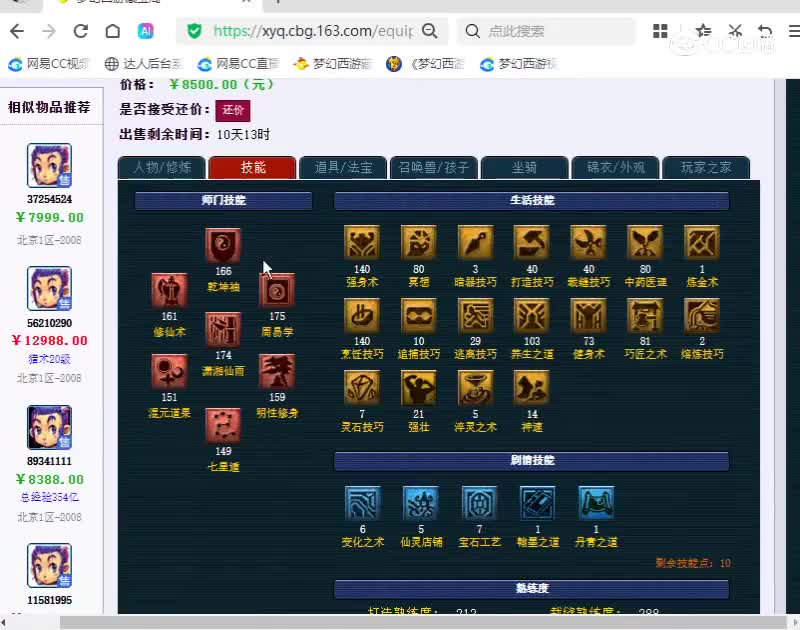Open the first recommended item thumbnail in sidebar

point(48,165)
